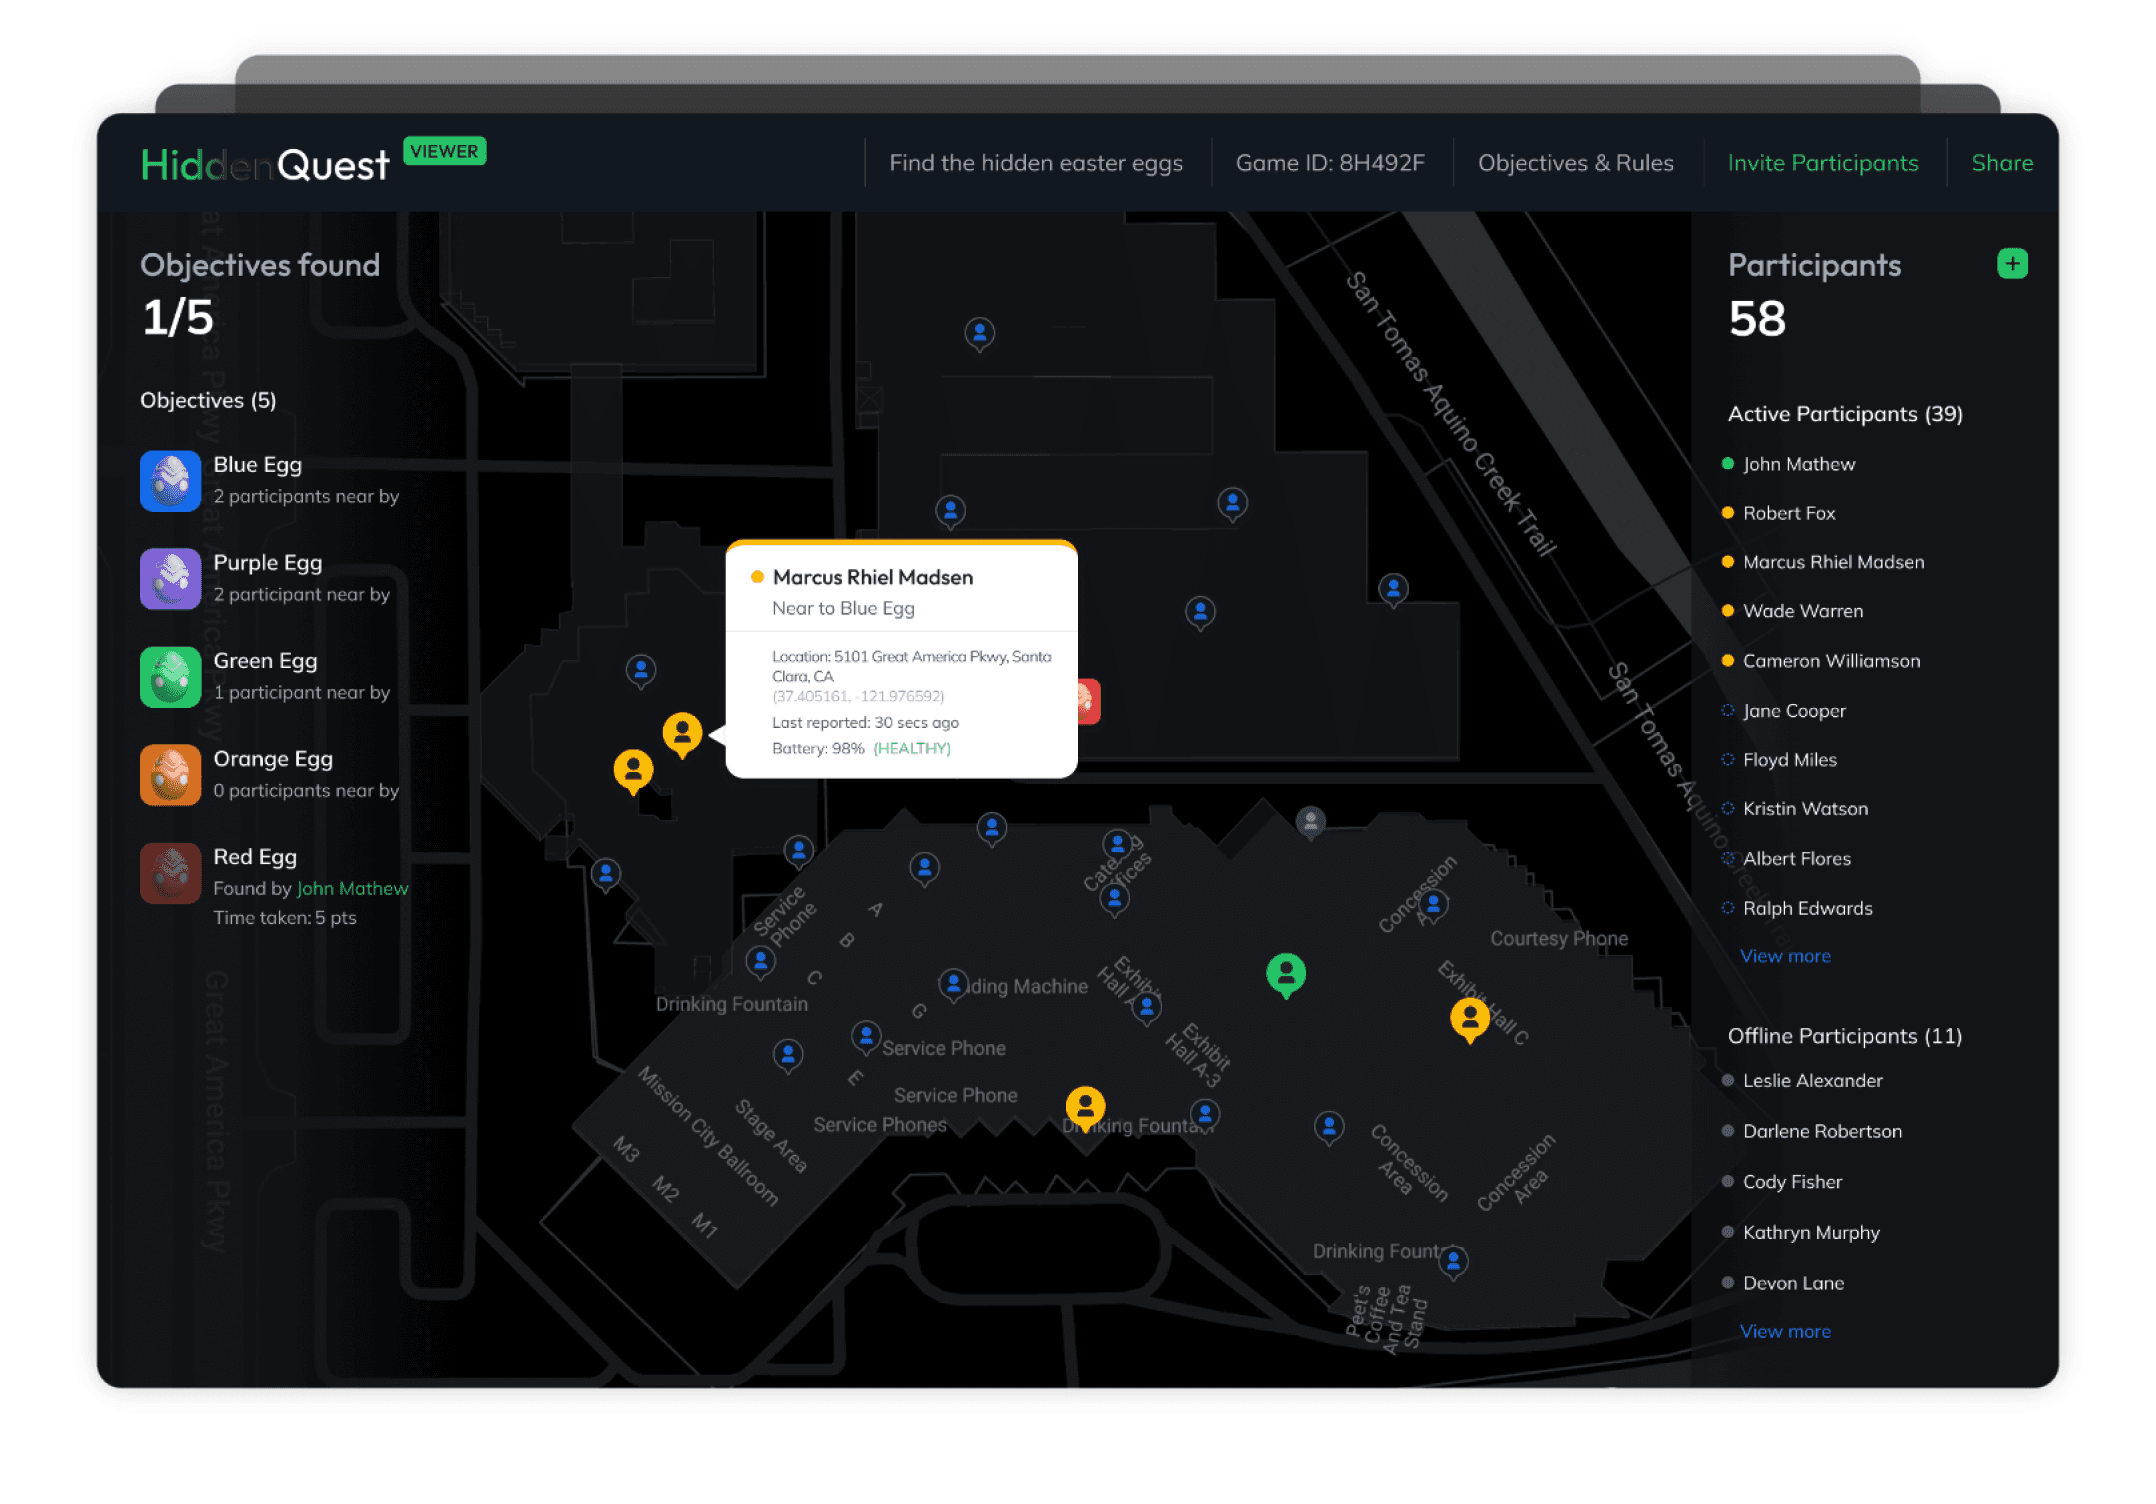Select Leslie Alexander in offline participants
This screenshot has height=1504, width=2156.
click(1811, 1080)
